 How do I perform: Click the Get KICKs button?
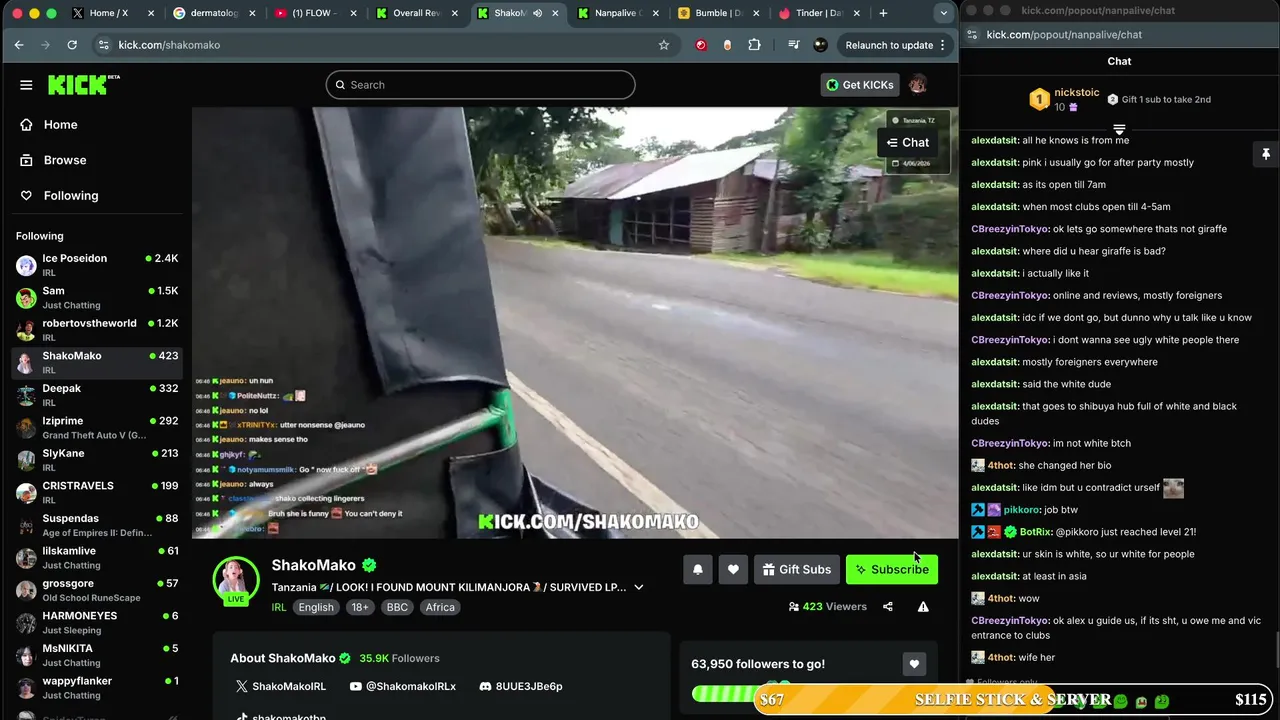860,85
